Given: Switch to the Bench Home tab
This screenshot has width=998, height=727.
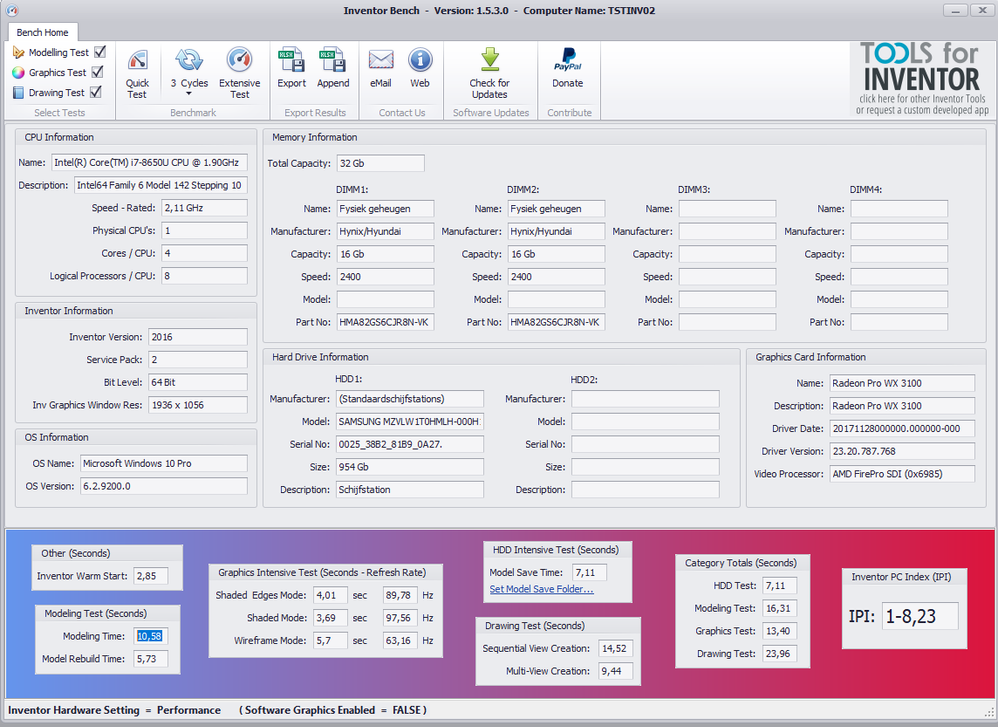Looking at the screenshot, I should 43,32.
